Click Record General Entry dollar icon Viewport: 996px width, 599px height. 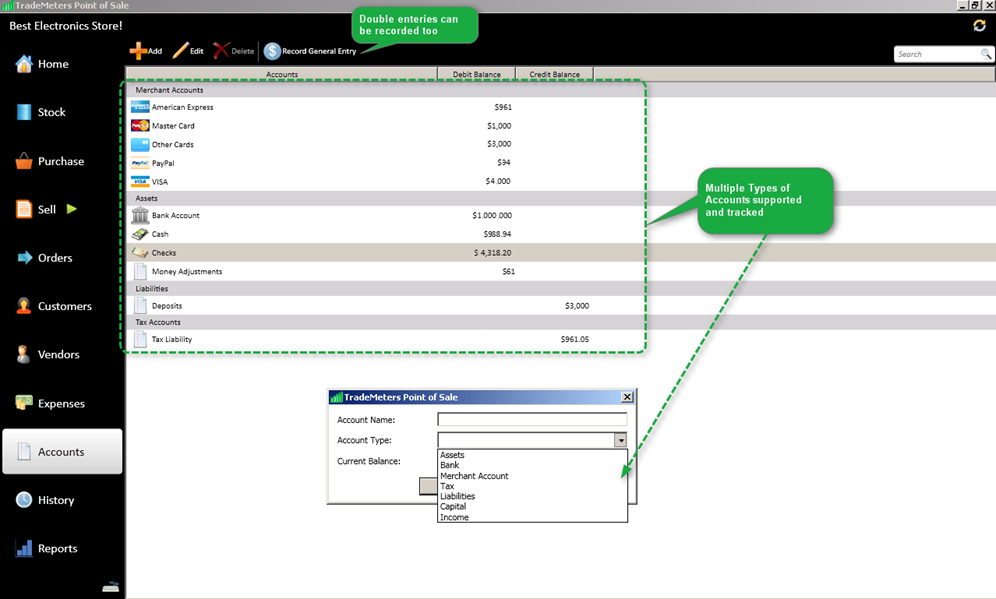point(272,51)
